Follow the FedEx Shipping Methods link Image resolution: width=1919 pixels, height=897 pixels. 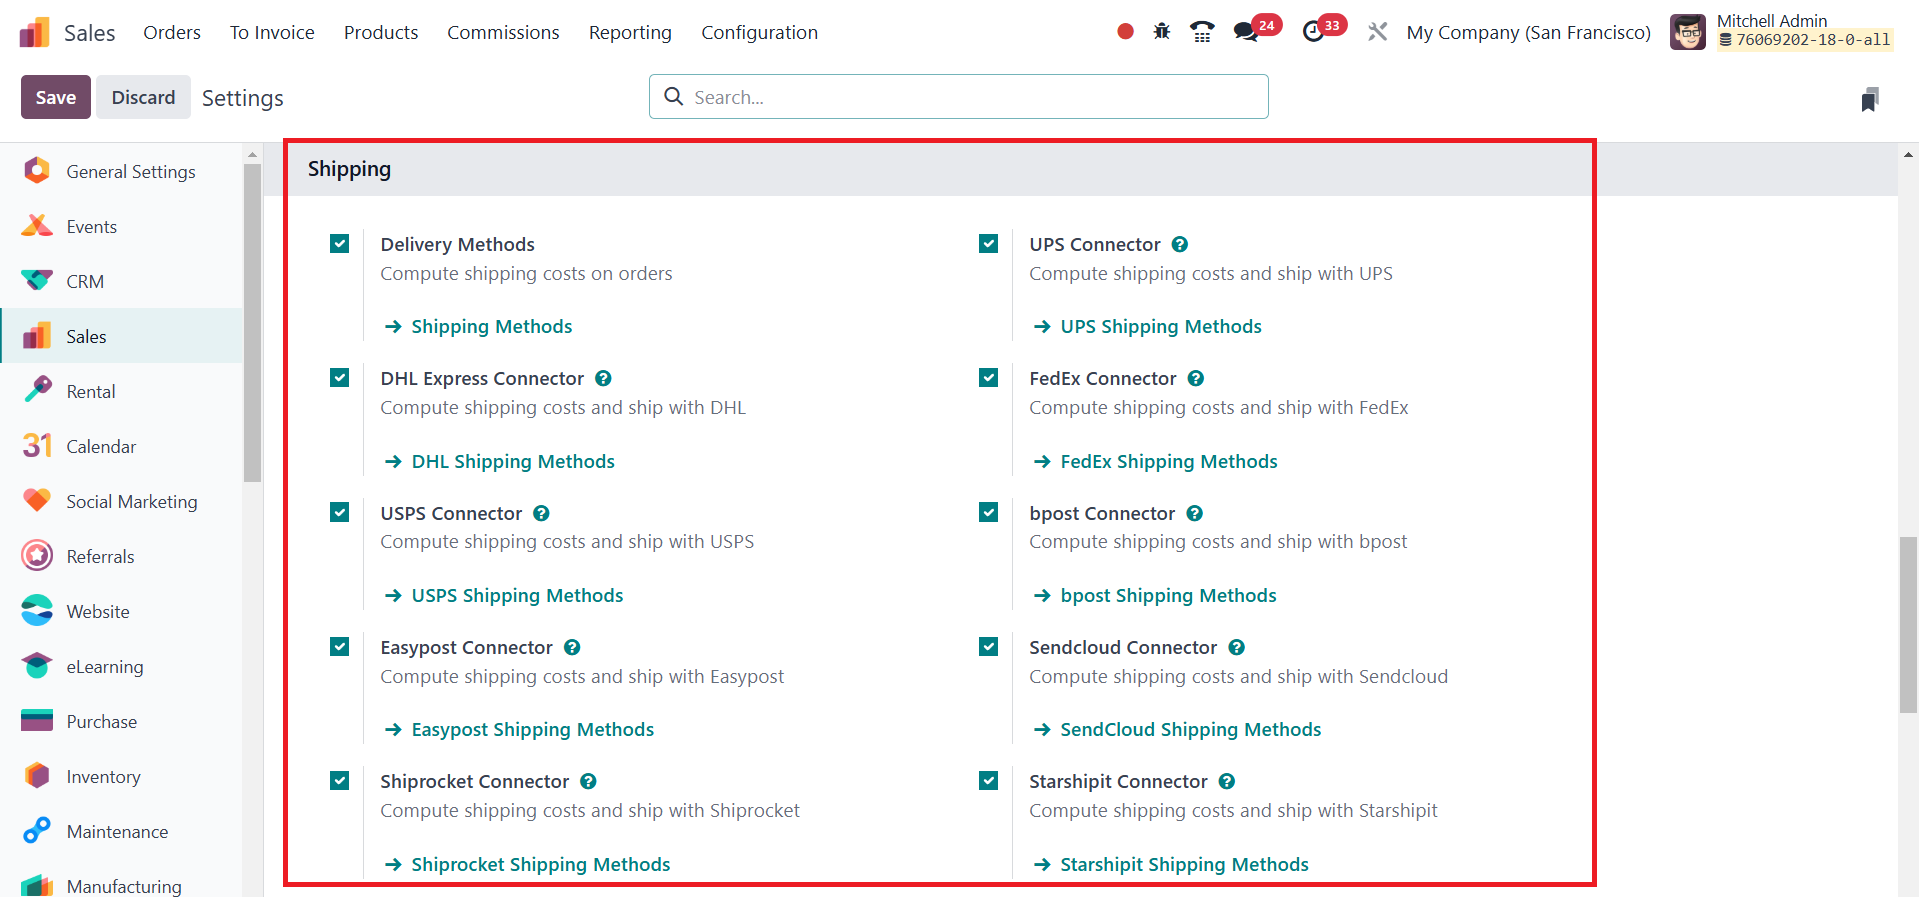point(1155,462)
